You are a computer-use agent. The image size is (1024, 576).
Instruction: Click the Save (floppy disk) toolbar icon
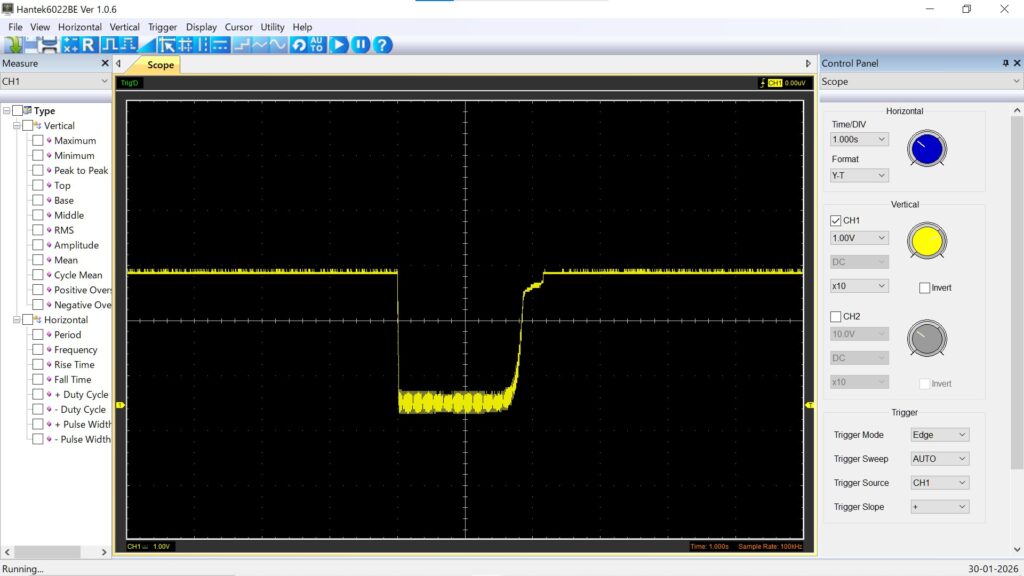[x=29, y=45]
